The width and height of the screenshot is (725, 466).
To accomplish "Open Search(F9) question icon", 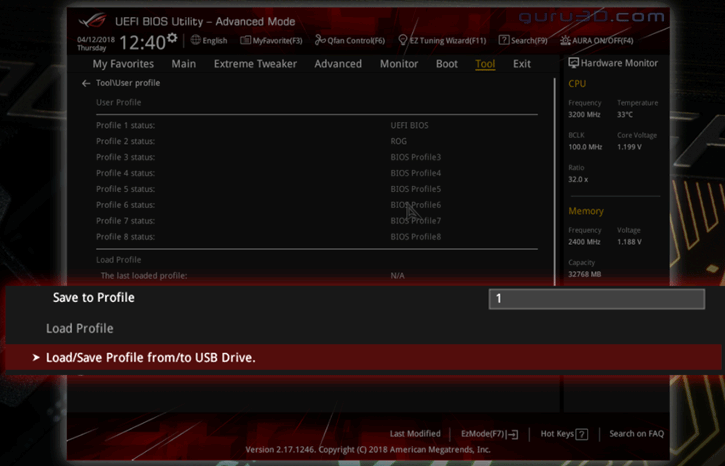I will pyautogui.click(x=504, y=40).
